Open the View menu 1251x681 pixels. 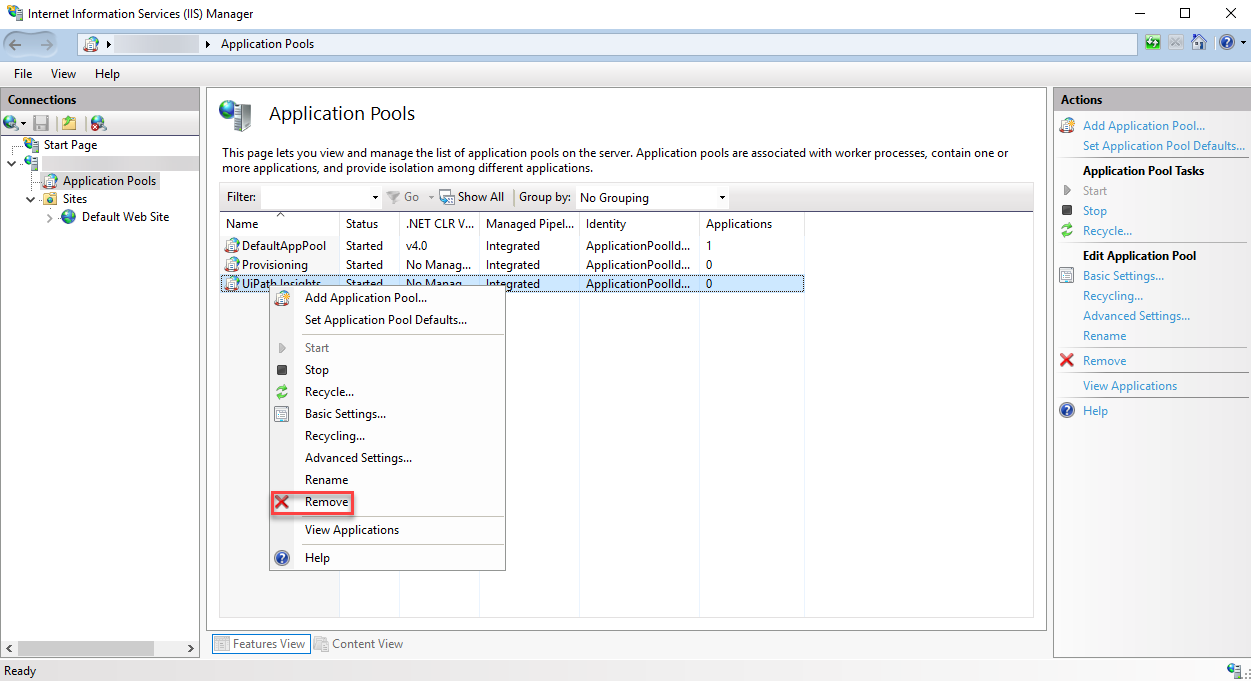63,74
